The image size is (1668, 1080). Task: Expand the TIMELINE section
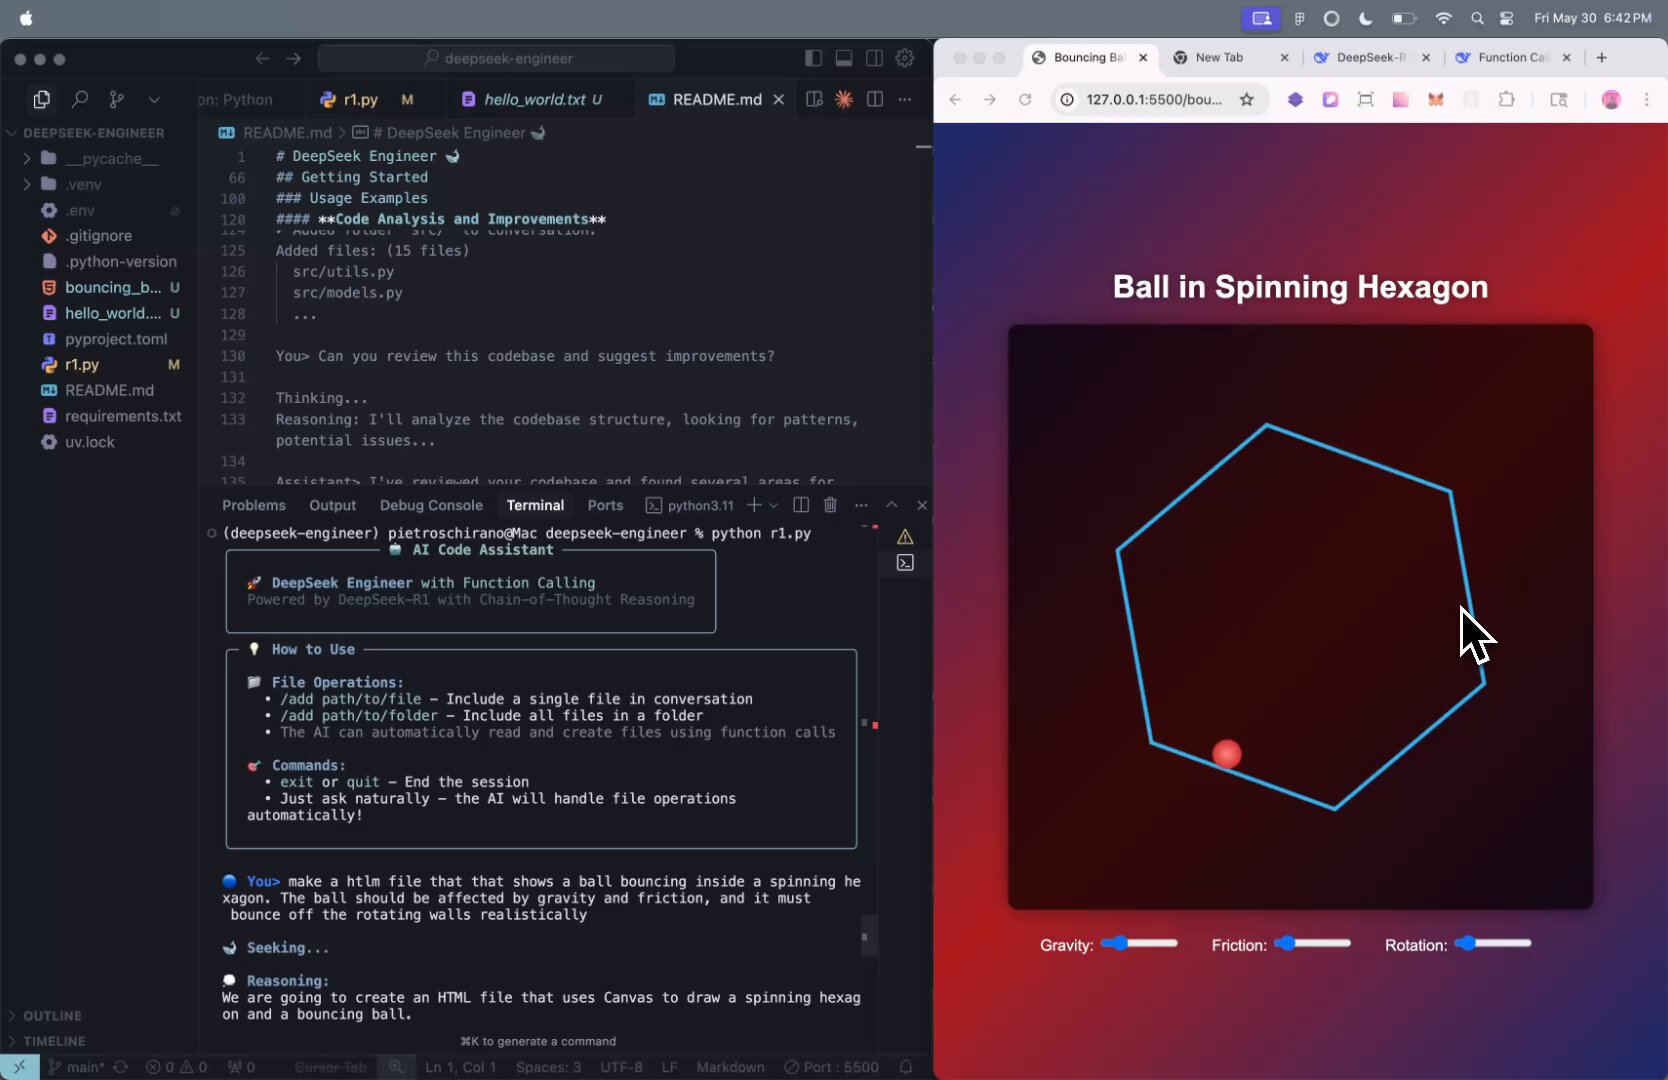54,1041
